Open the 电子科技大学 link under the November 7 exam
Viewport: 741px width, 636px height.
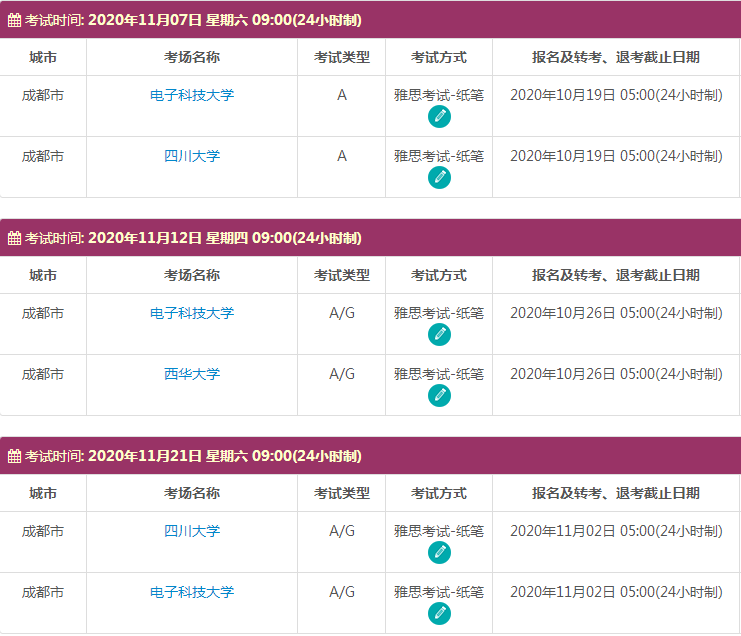(x=192, y=96)
